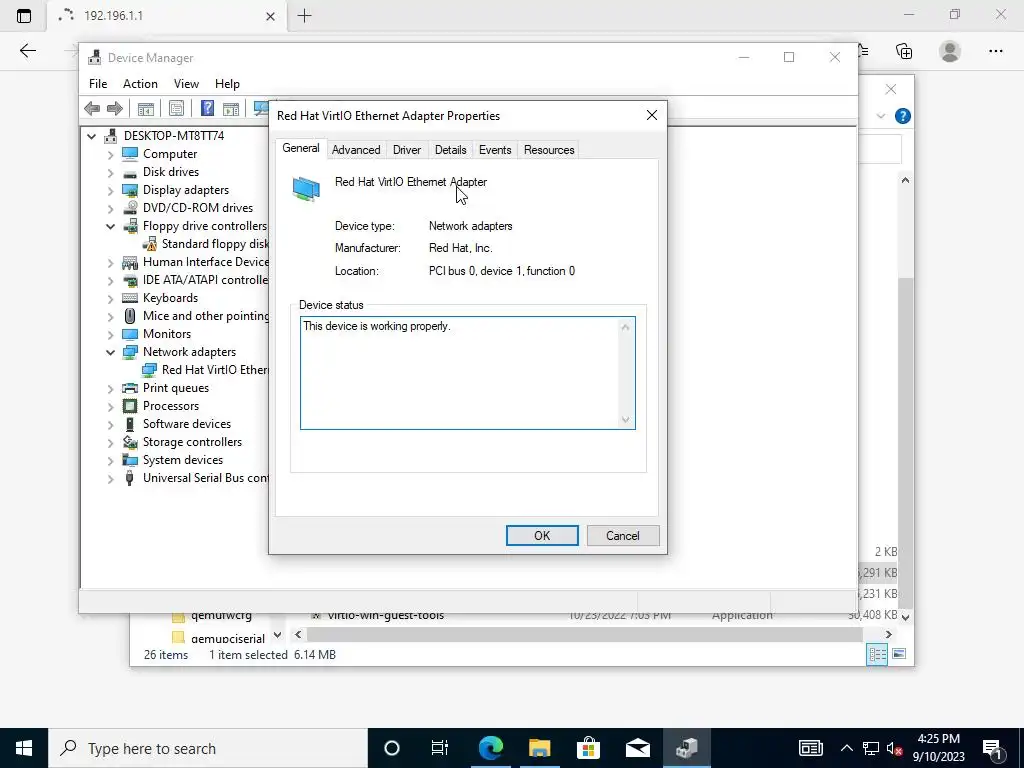Open the Action menu
Image resolution: width=1024 pixels, height=768 pixels.
pos(140,84)
